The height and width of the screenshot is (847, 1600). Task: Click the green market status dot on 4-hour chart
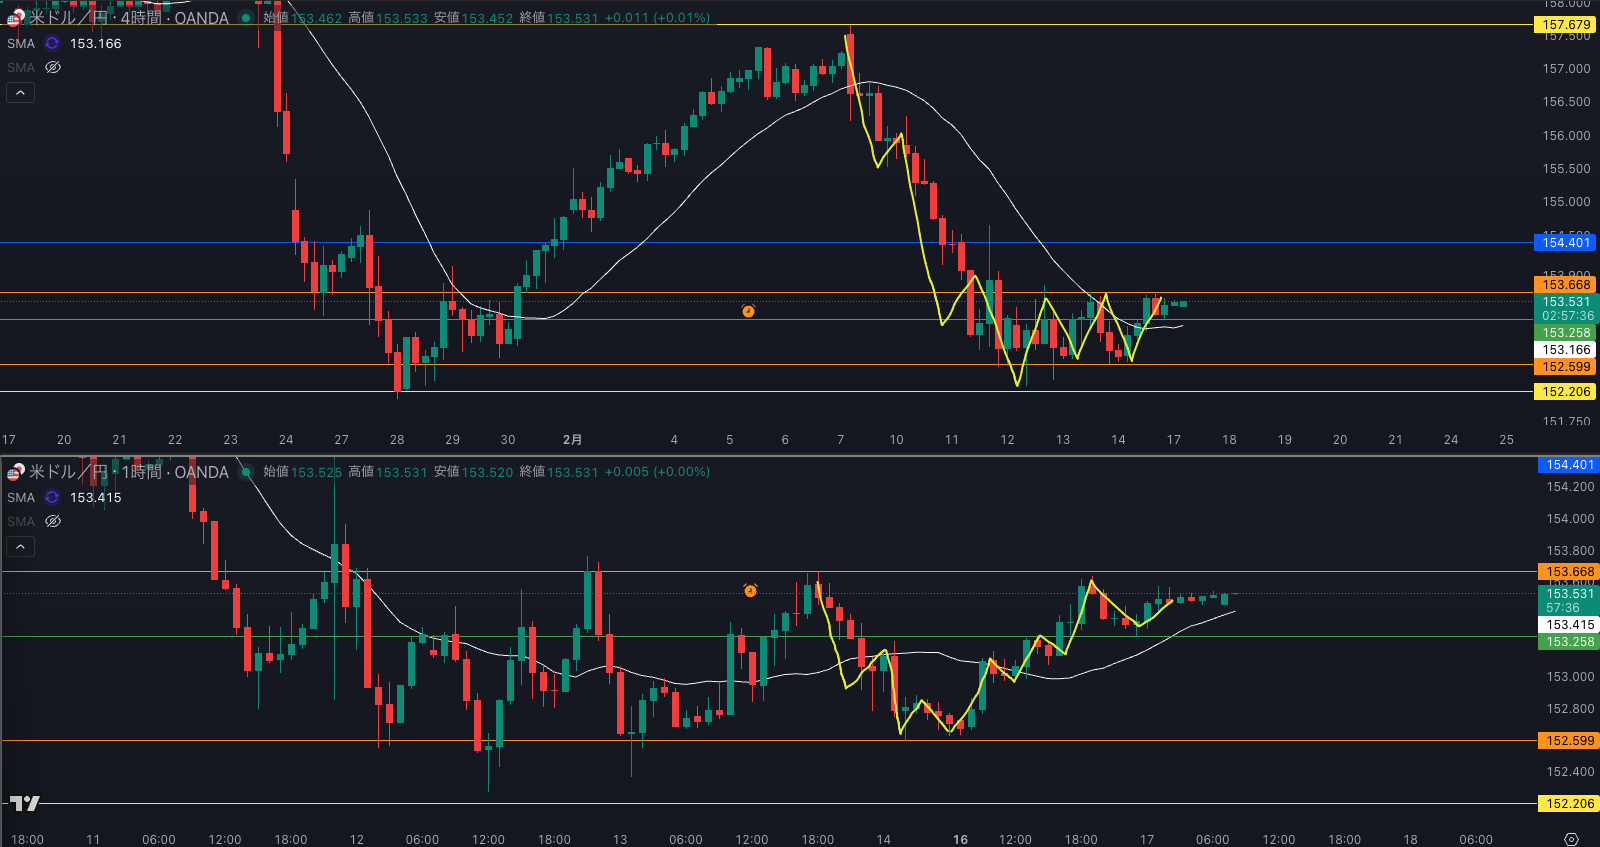point(245,18)
